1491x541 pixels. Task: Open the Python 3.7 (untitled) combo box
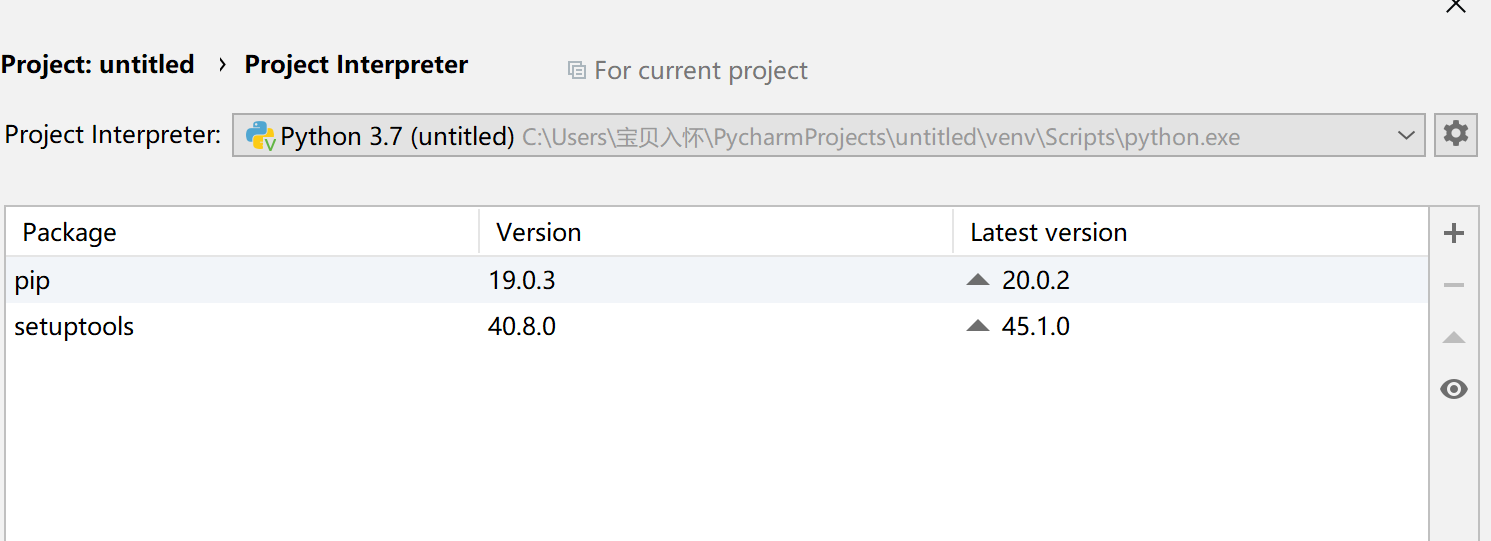(829, 135)
